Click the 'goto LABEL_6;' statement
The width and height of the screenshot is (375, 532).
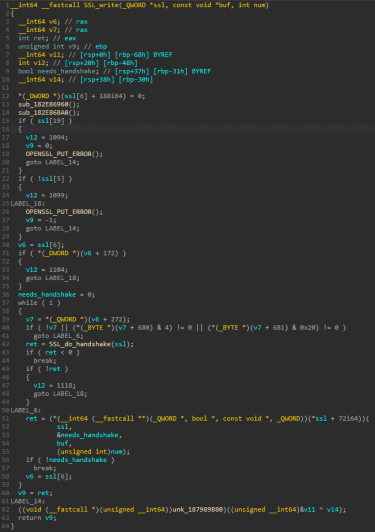click(58, 336)
